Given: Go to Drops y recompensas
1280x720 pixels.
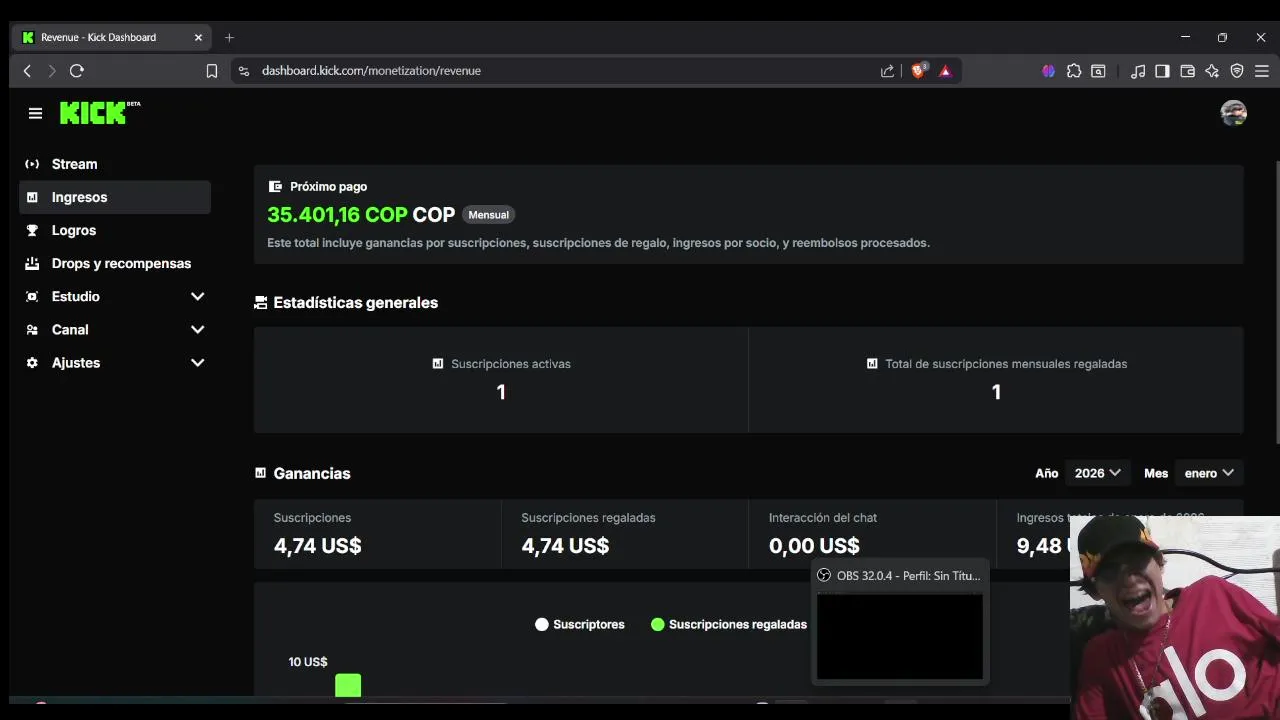Looking at the screenshot, I should click(114, 263).
